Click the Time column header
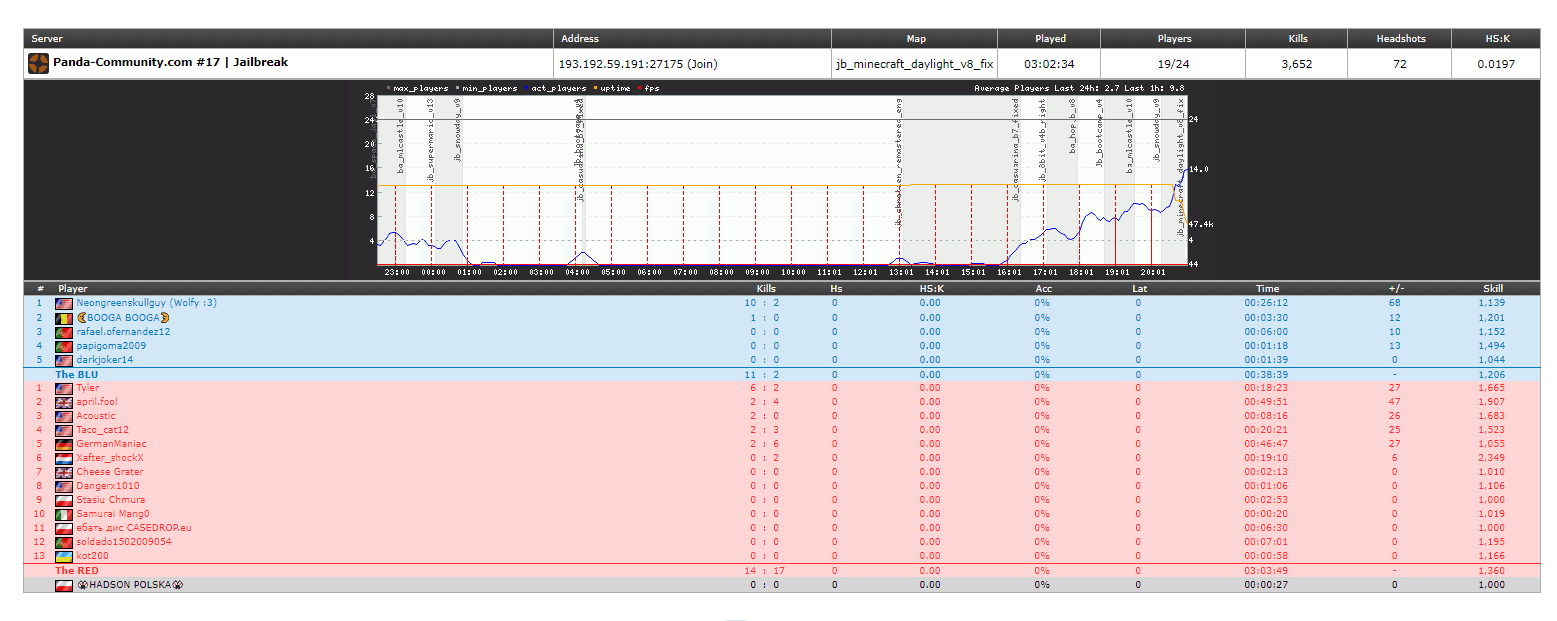 1267,288
